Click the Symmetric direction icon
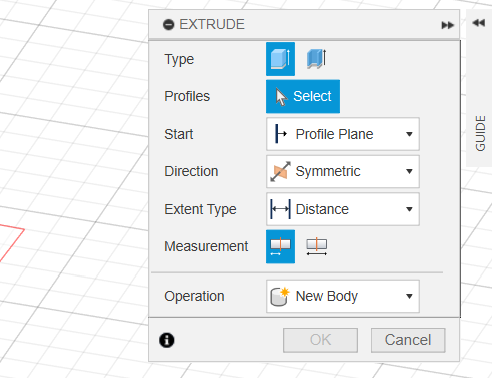 coord(280,172)
